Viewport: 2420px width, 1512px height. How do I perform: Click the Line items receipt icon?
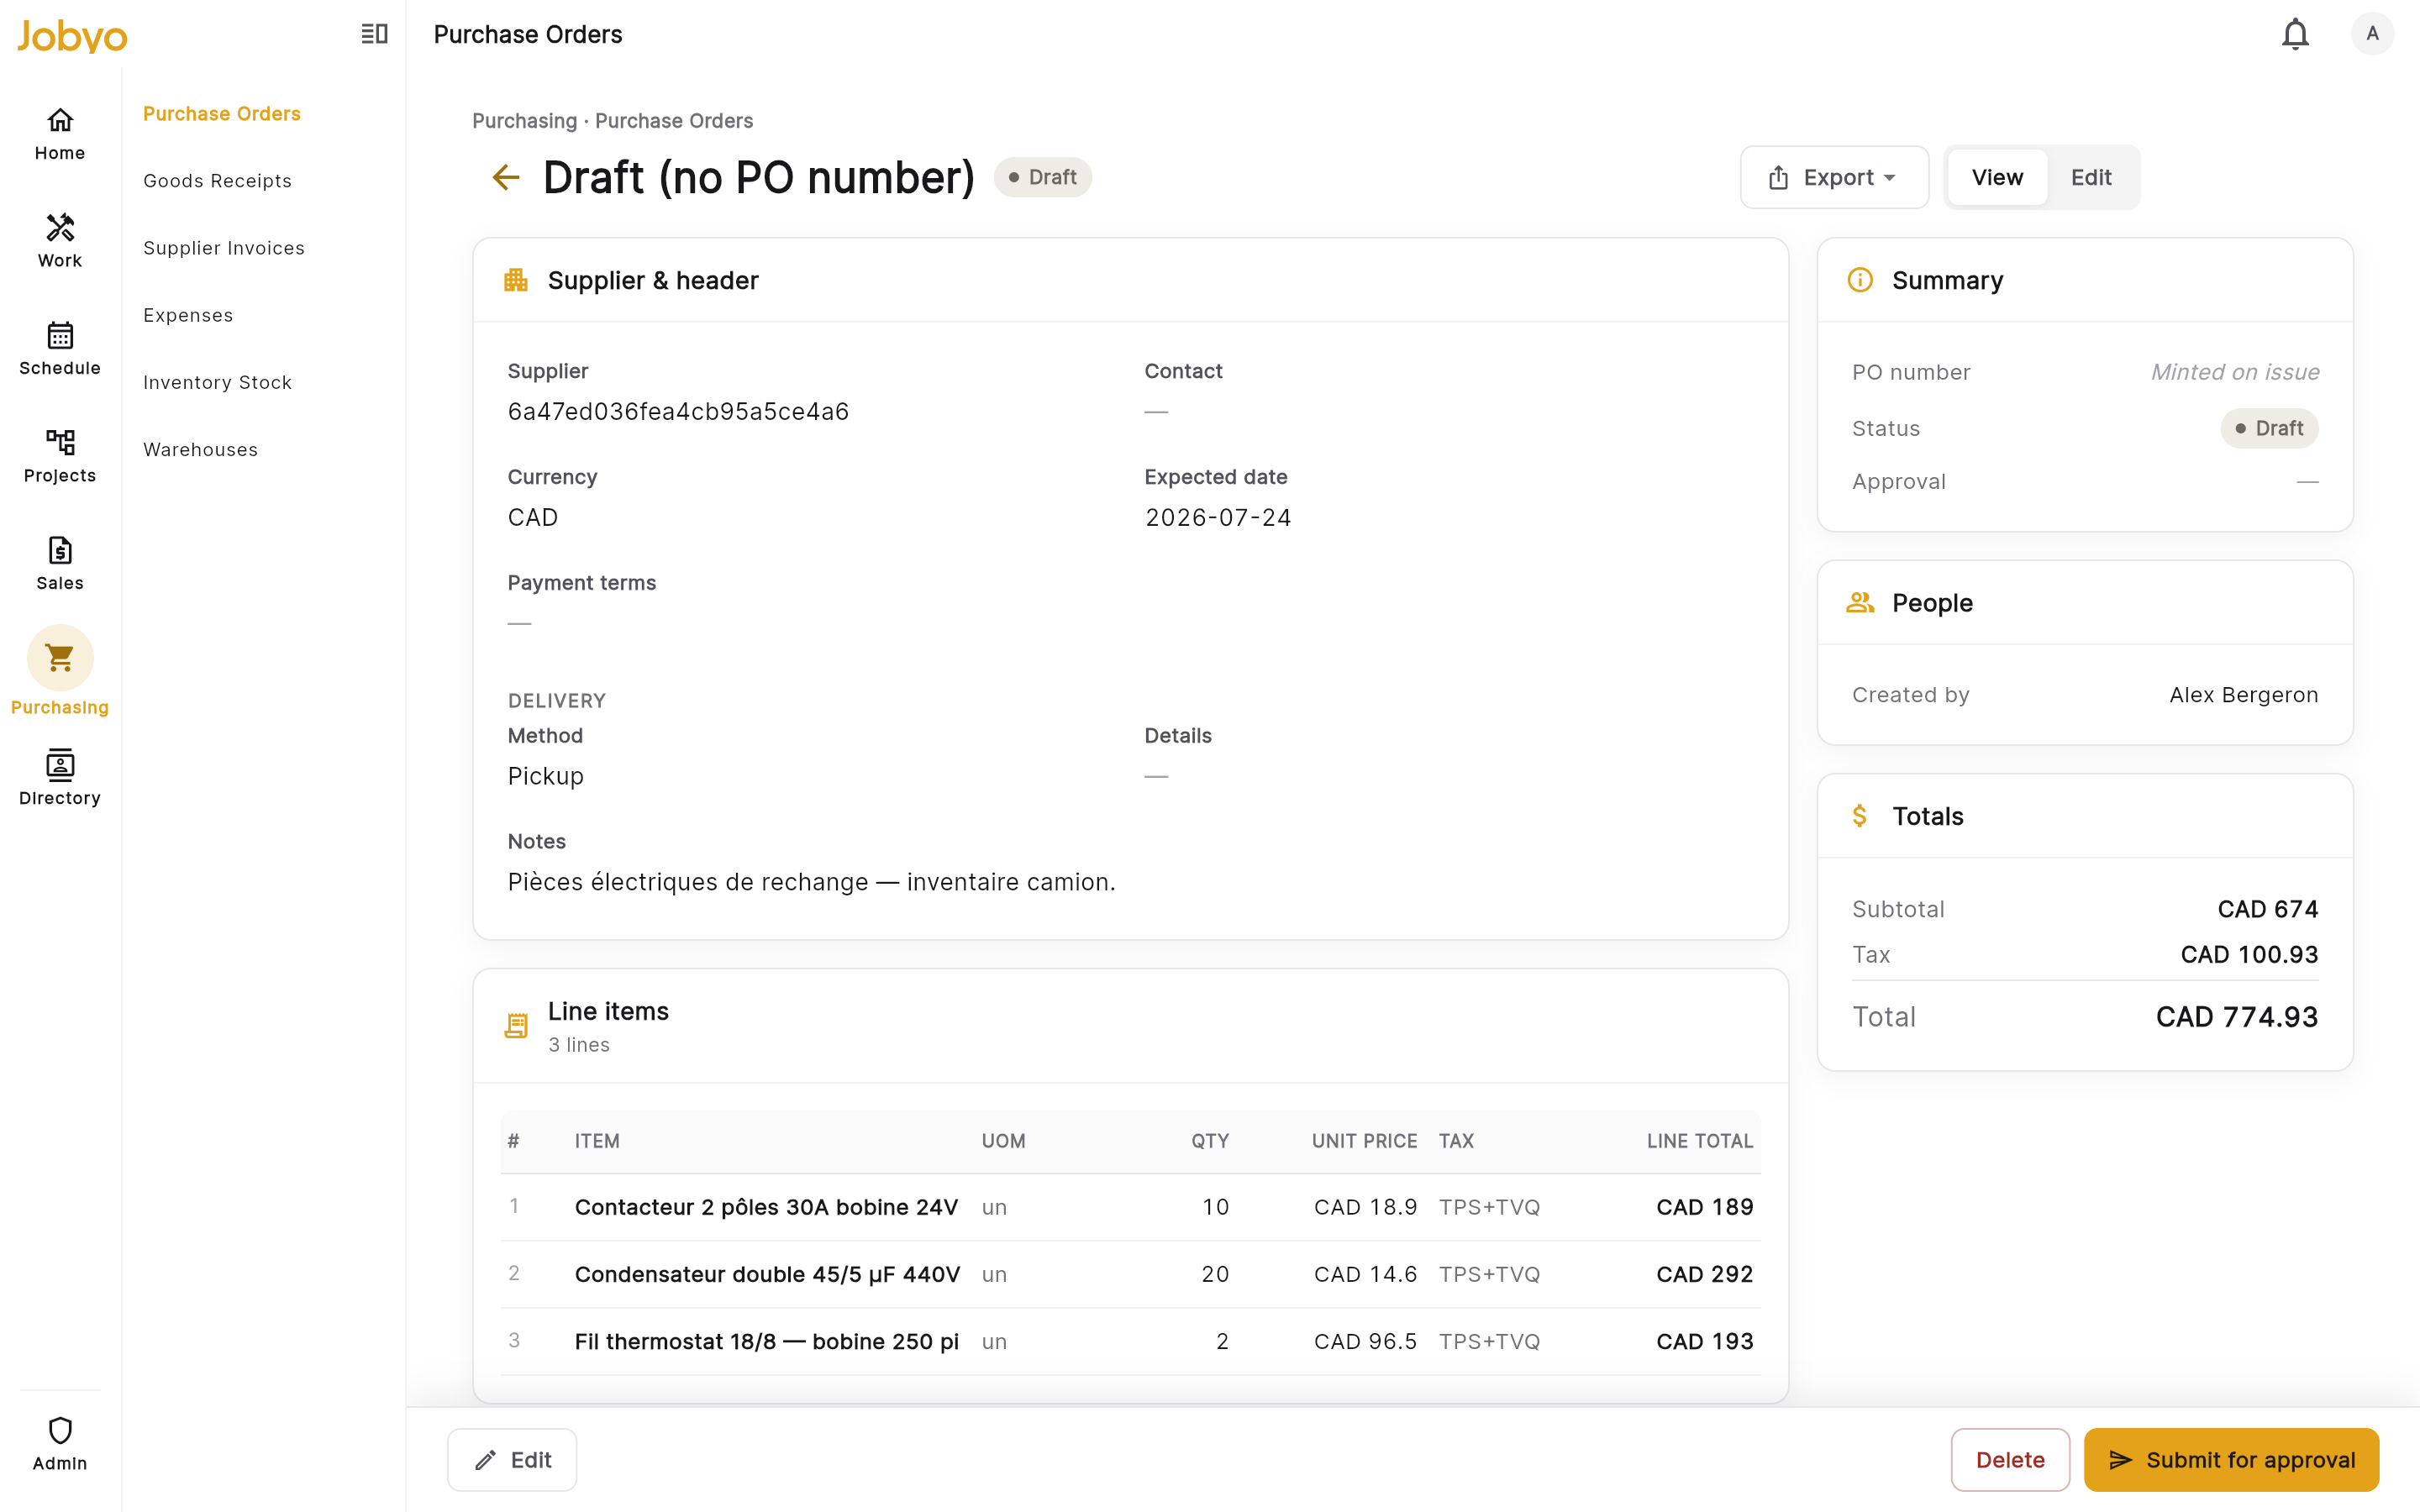pyautogui.click(x=516, y=1026)
